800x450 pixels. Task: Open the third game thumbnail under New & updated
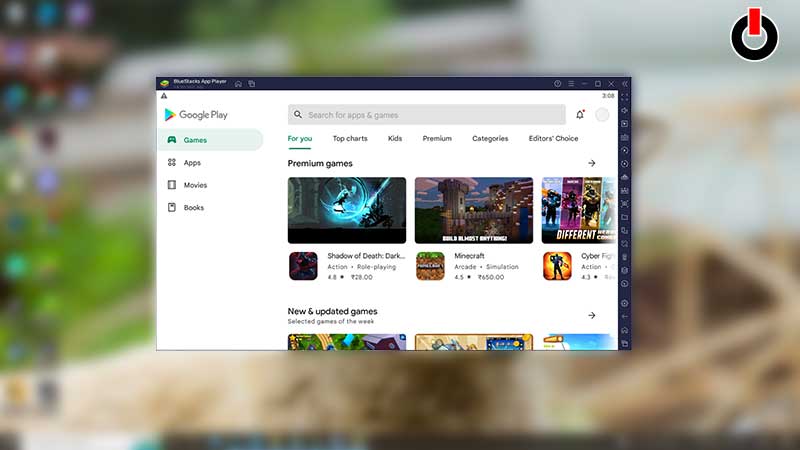(x=579, y=342)
